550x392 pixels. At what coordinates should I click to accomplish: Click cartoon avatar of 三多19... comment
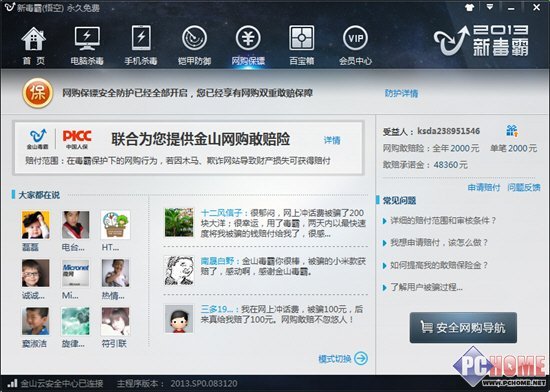coord(179,318)
